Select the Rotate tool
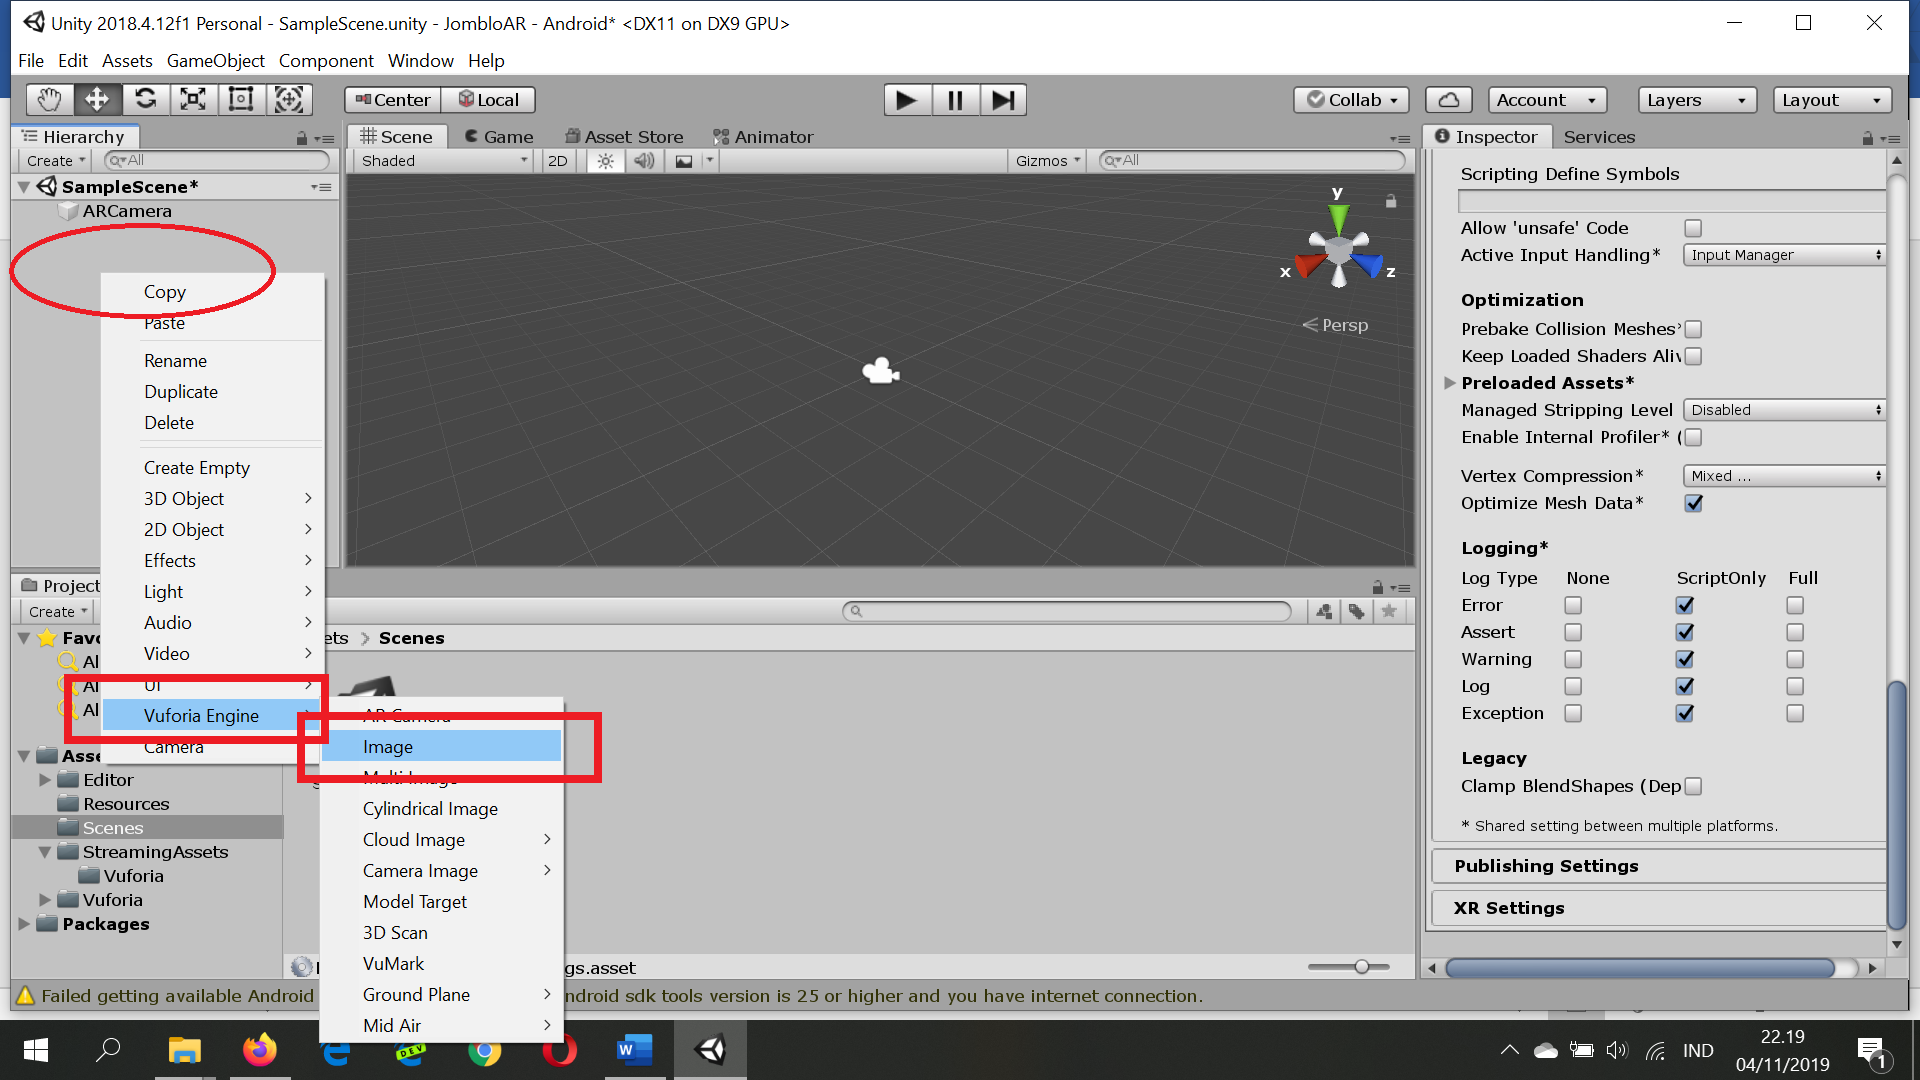Viewport: 1920px width, 1080px height. point(145,99)
